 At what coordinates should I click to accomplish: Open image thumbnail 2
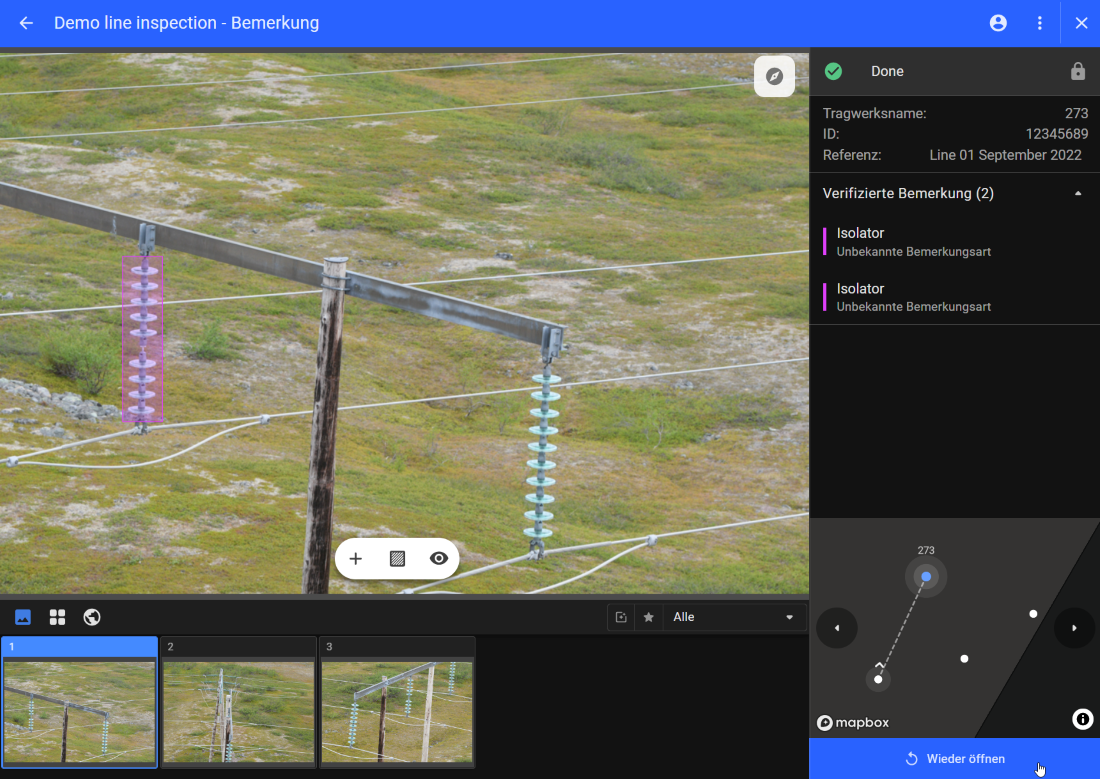point(239,702)
